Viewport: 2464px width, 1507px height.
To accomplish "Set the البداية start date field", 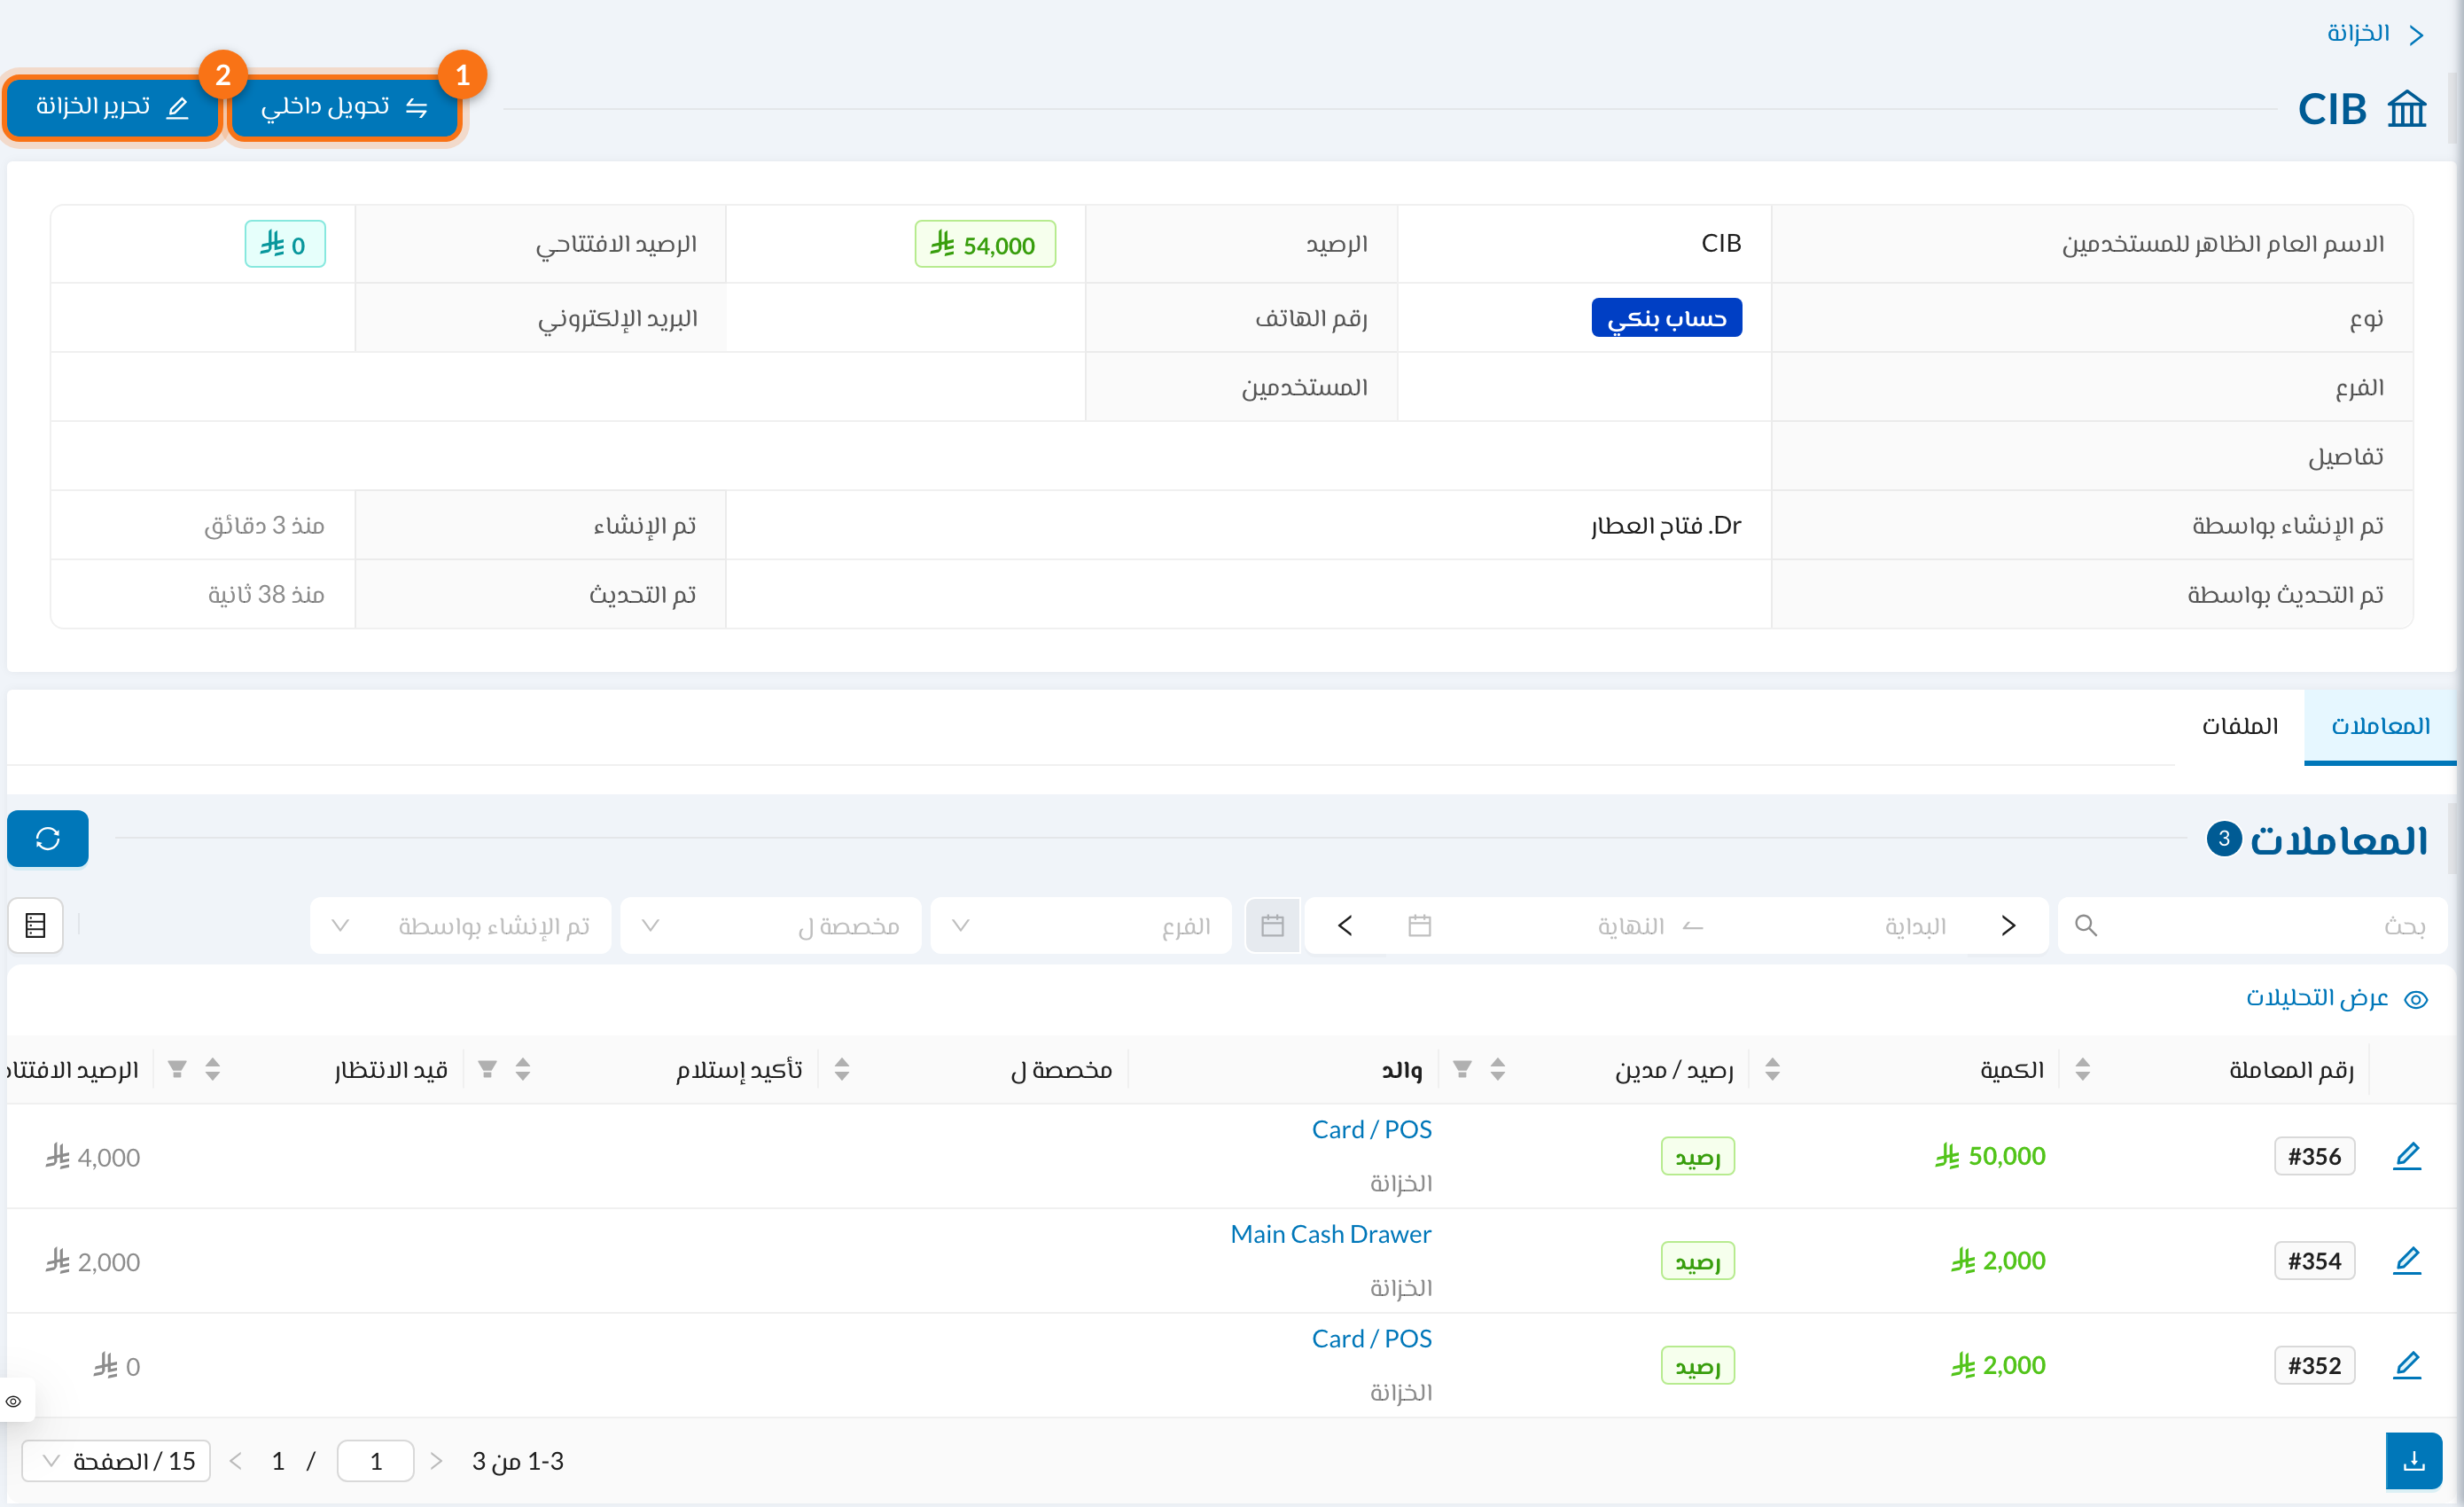I will pos(1914,926).
